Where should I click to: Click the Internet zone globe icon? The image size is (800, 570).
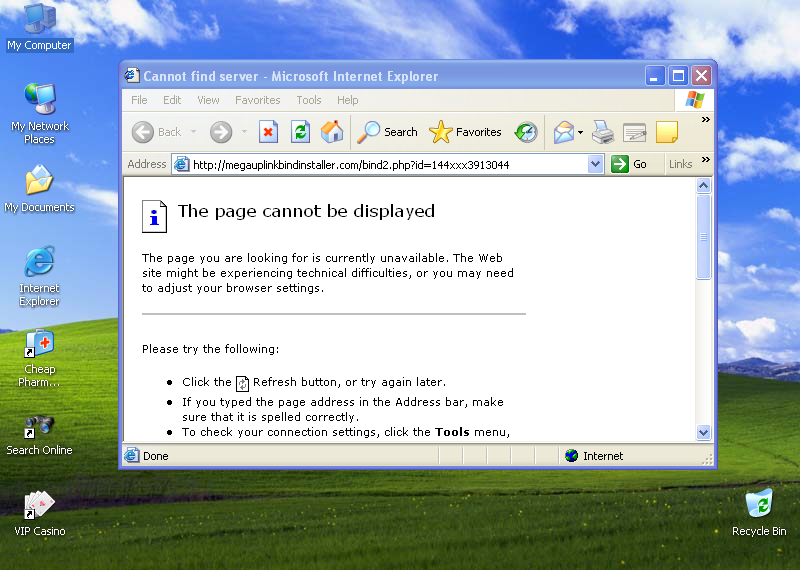[x=571, y=455]
